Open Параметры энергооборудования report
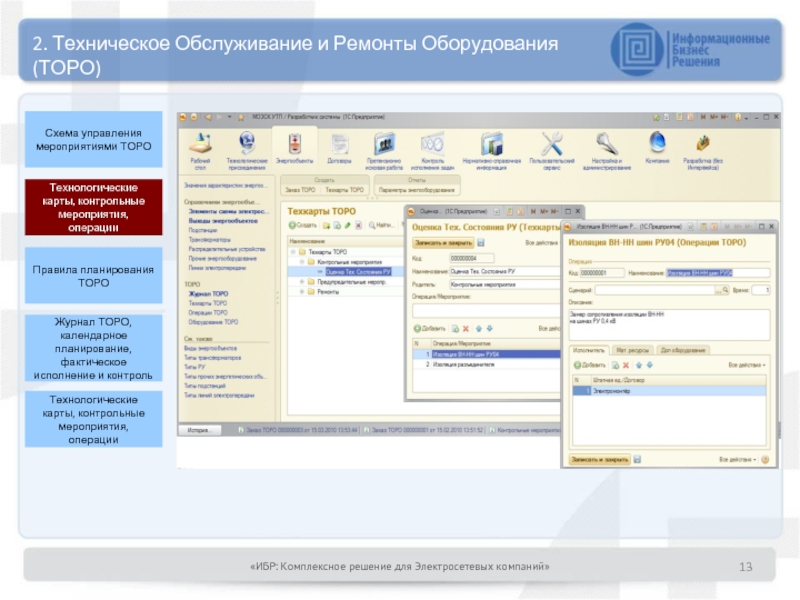This screenshot has height=600, width=800. (x=416, y=190)
